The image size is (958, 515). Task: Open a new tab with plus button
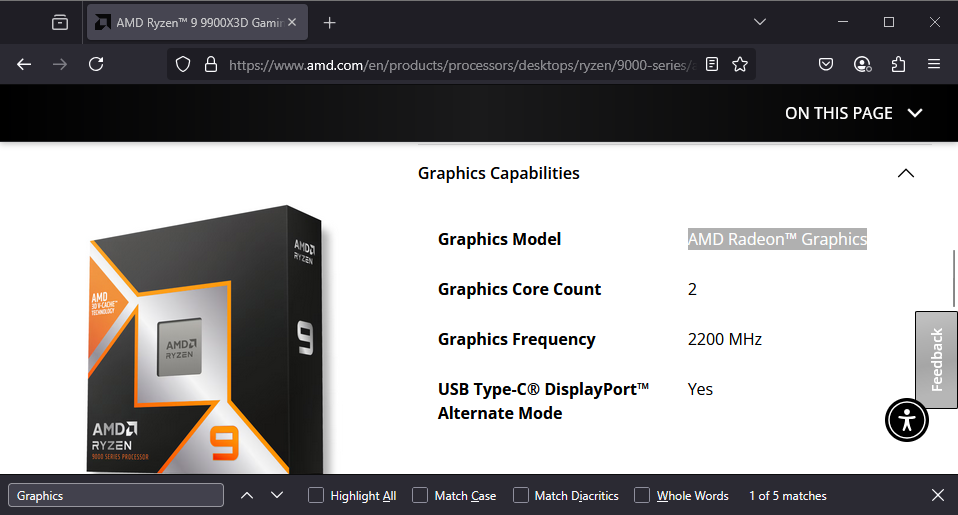click(329, 23)
